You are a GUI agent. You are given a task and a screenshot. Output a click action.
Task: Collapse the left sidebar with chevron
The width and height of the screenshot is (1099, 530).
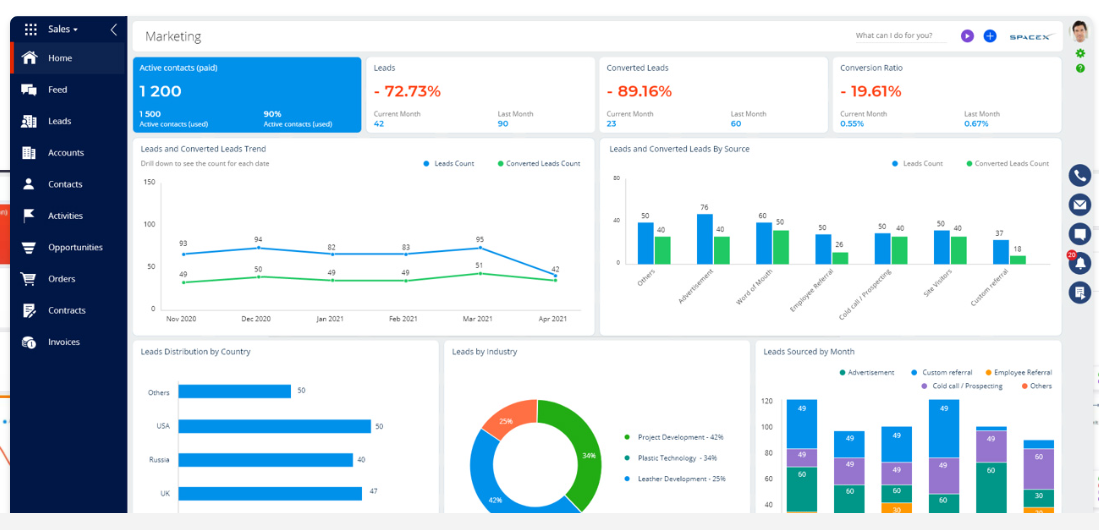coord(113,30)
